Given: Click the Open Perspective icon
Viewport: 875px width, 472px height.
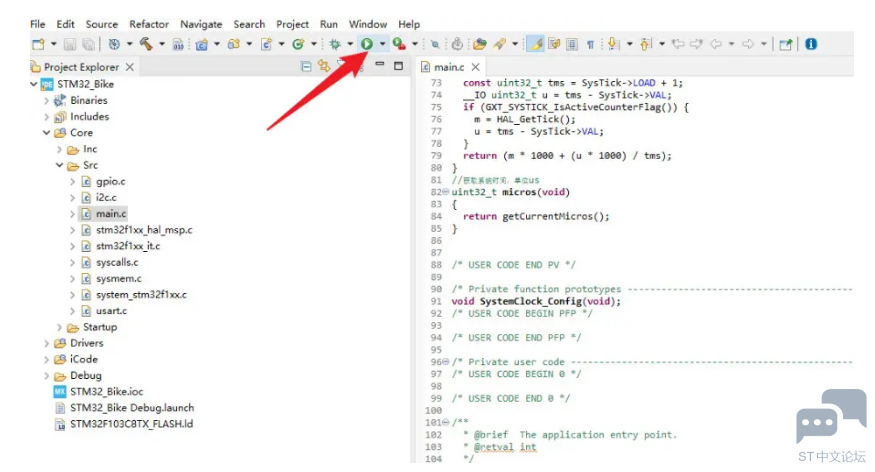Looking at the screenshot, I should pos(786,44).
